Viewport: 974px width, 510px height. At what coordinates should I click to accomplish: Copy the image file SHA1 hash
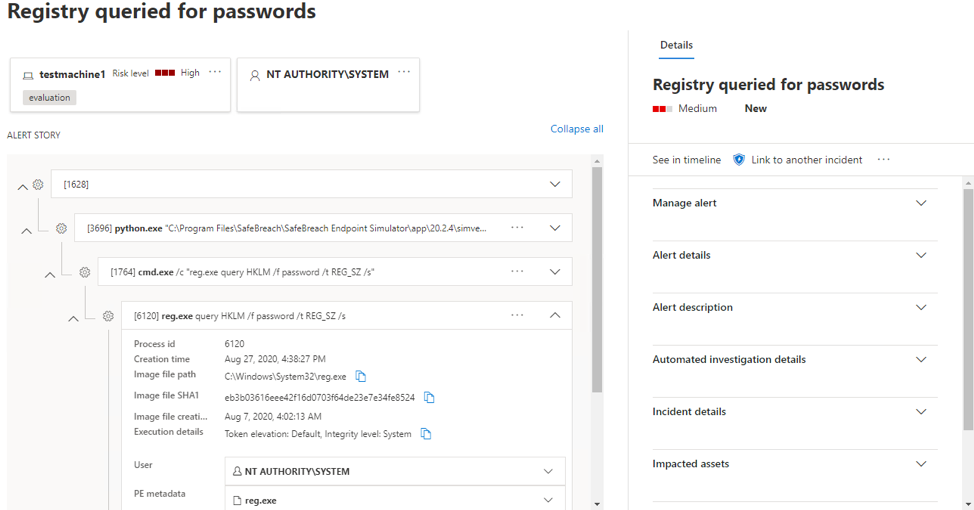tap(429, 397)
